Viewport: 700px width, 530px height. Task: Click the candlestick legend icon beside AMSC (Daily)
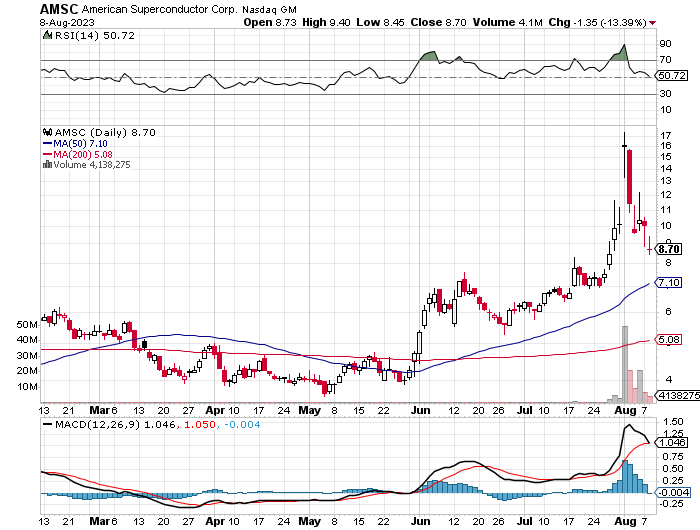[x=47, y=132]
